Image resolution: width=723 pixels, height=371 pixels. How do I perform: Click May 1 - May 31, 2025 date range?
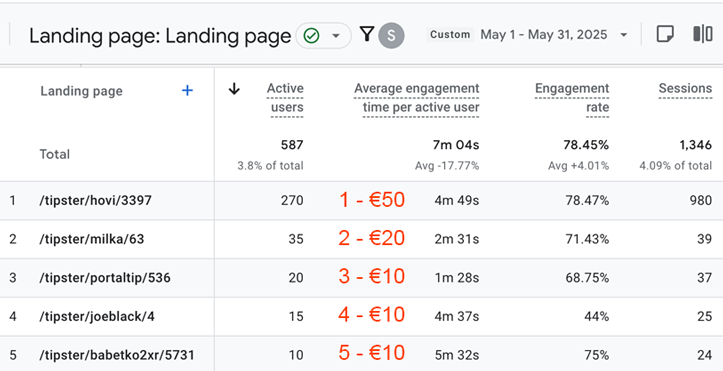click(544, 35)
